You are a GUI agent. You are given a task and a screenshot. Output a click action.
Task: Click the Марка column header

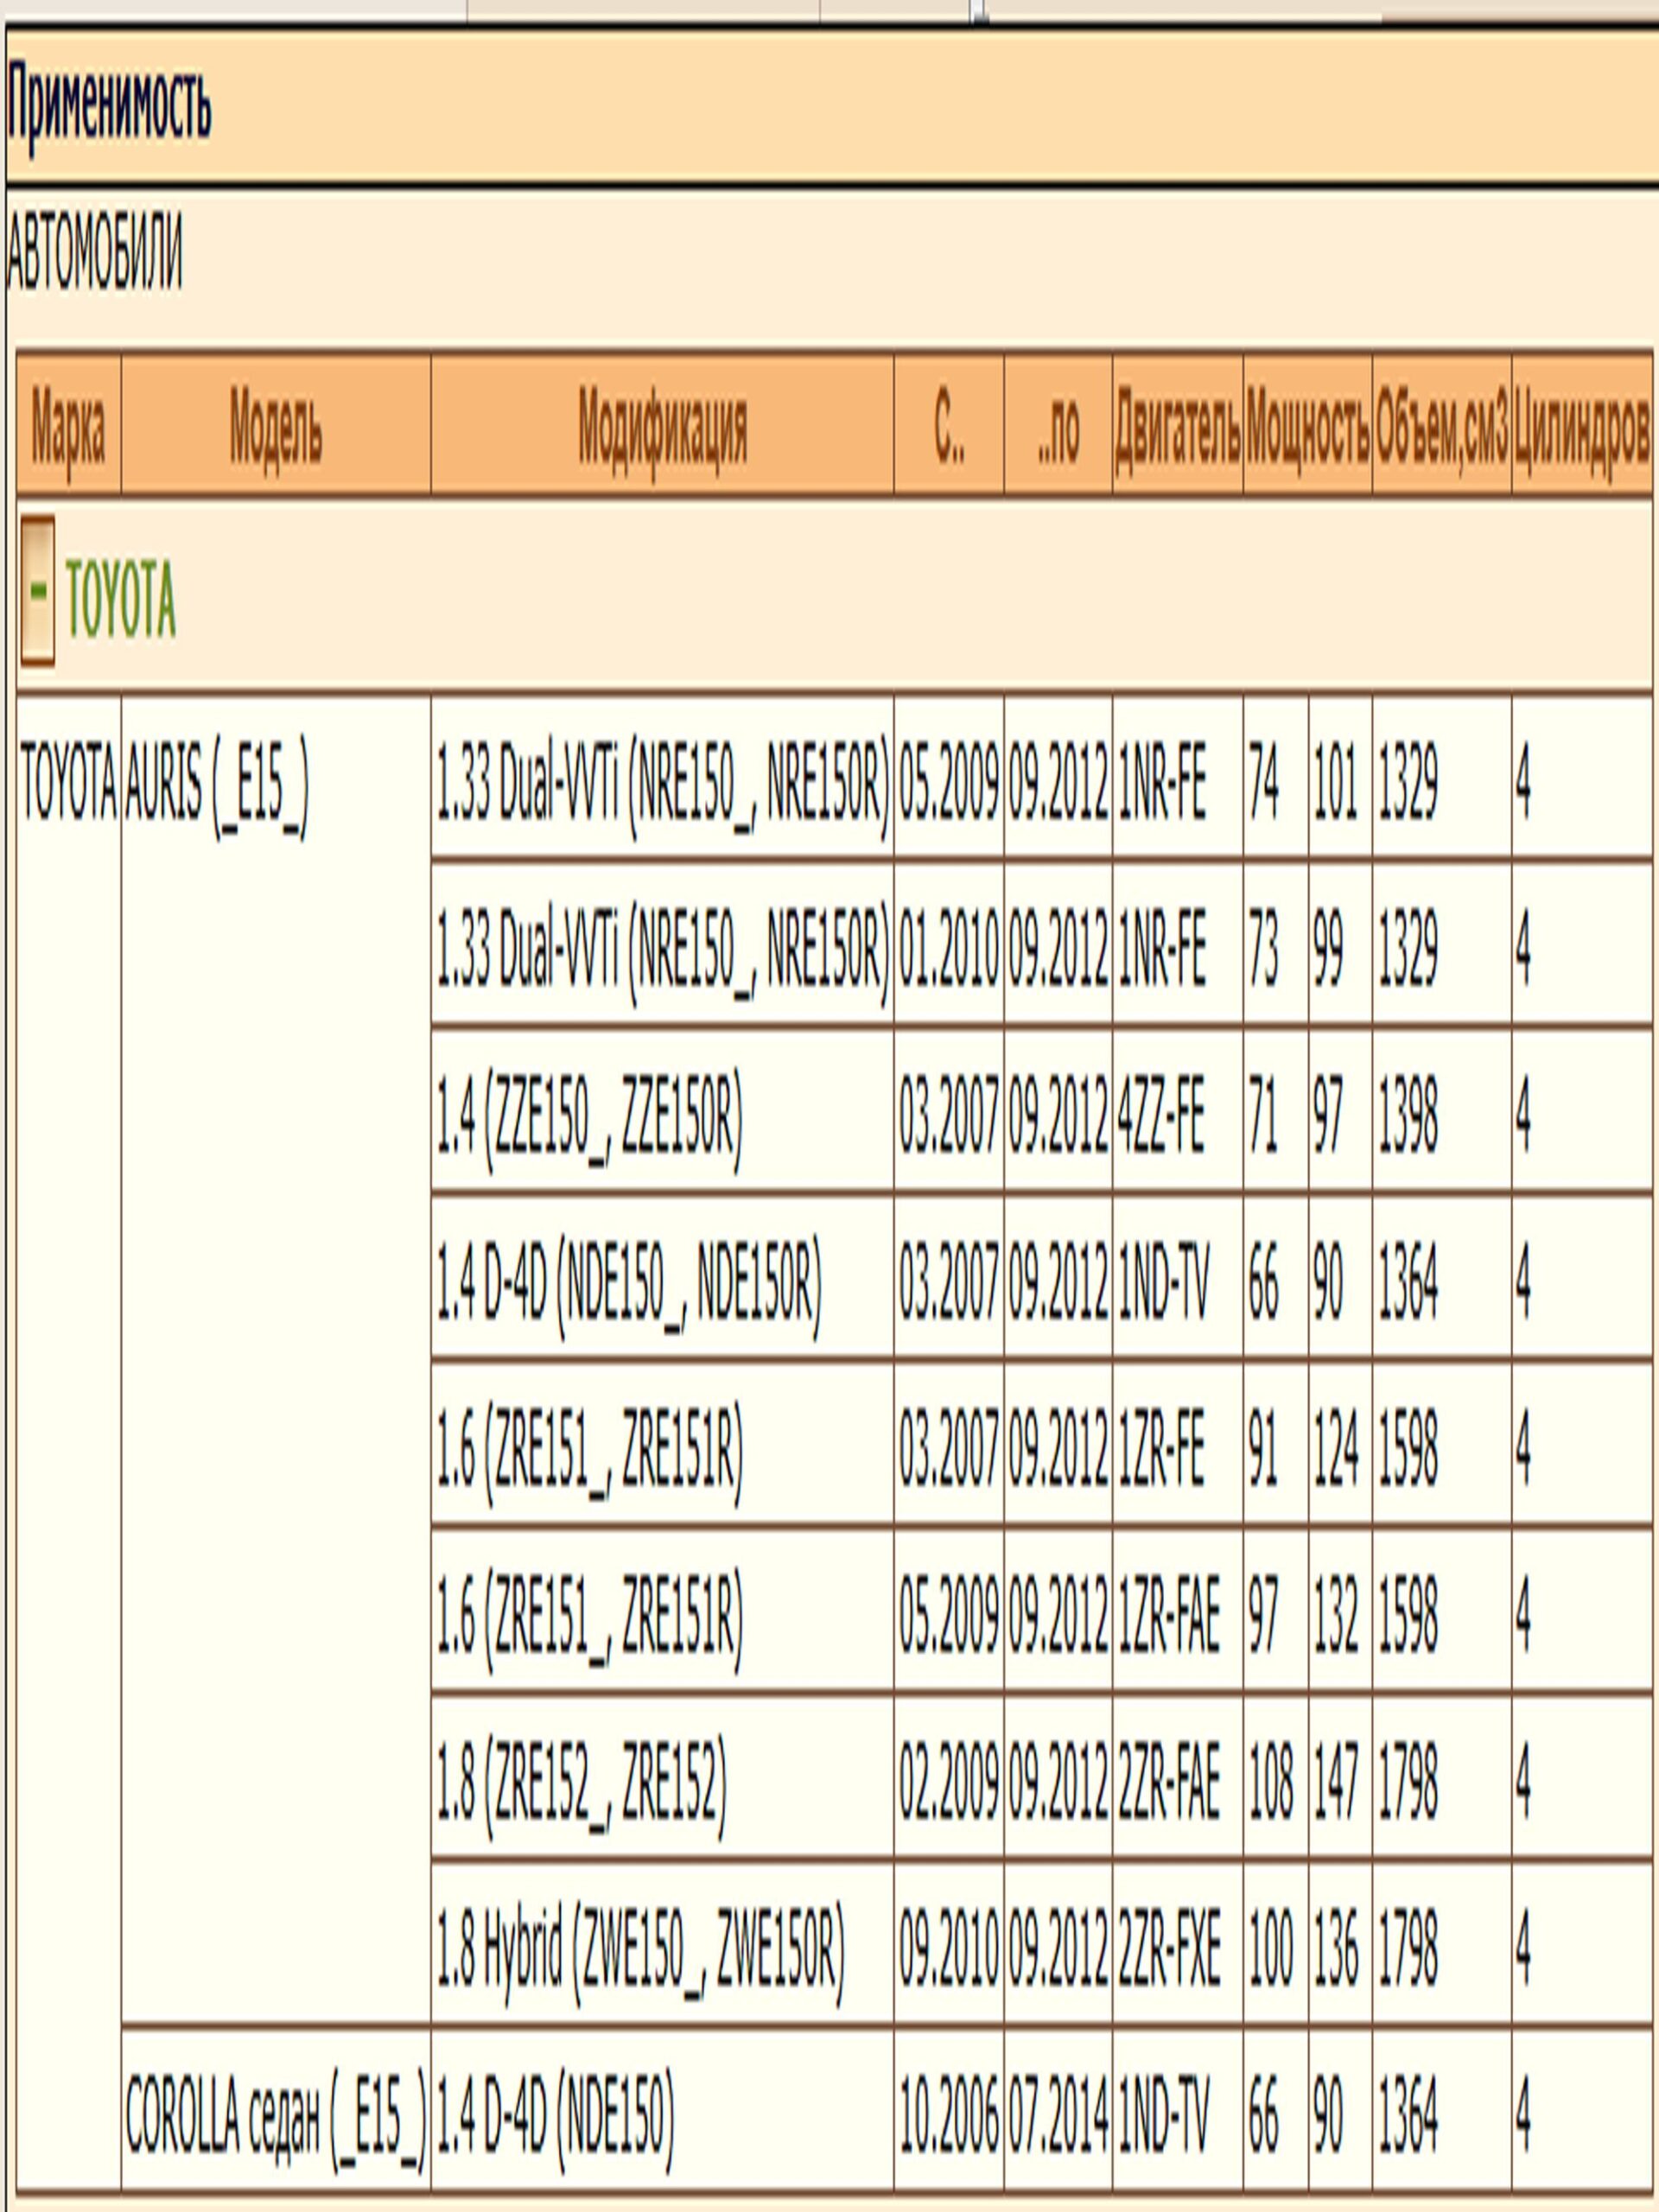click(x=69, y=426)
